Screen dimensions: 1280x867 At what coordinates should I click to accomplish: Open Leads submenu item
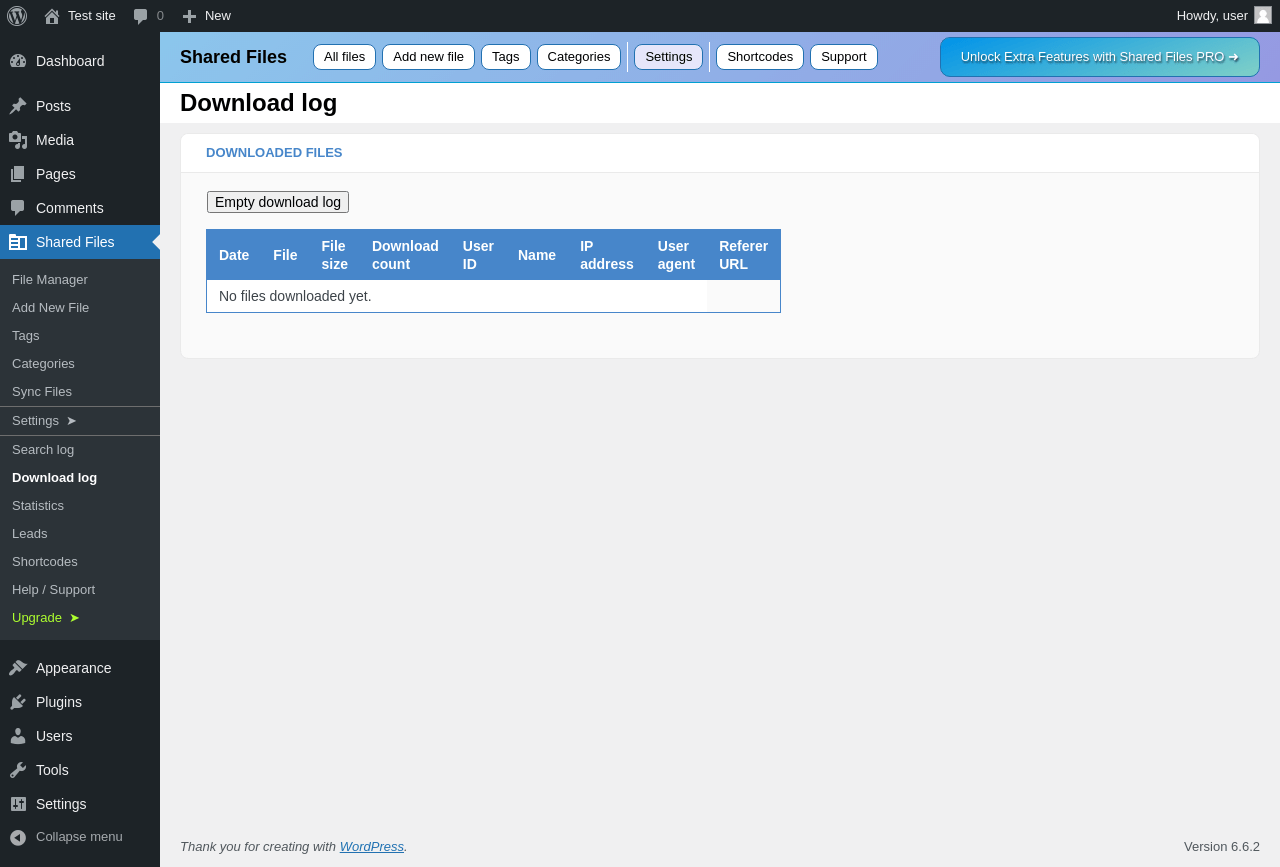pyautogui.click(x=80, y=534)
